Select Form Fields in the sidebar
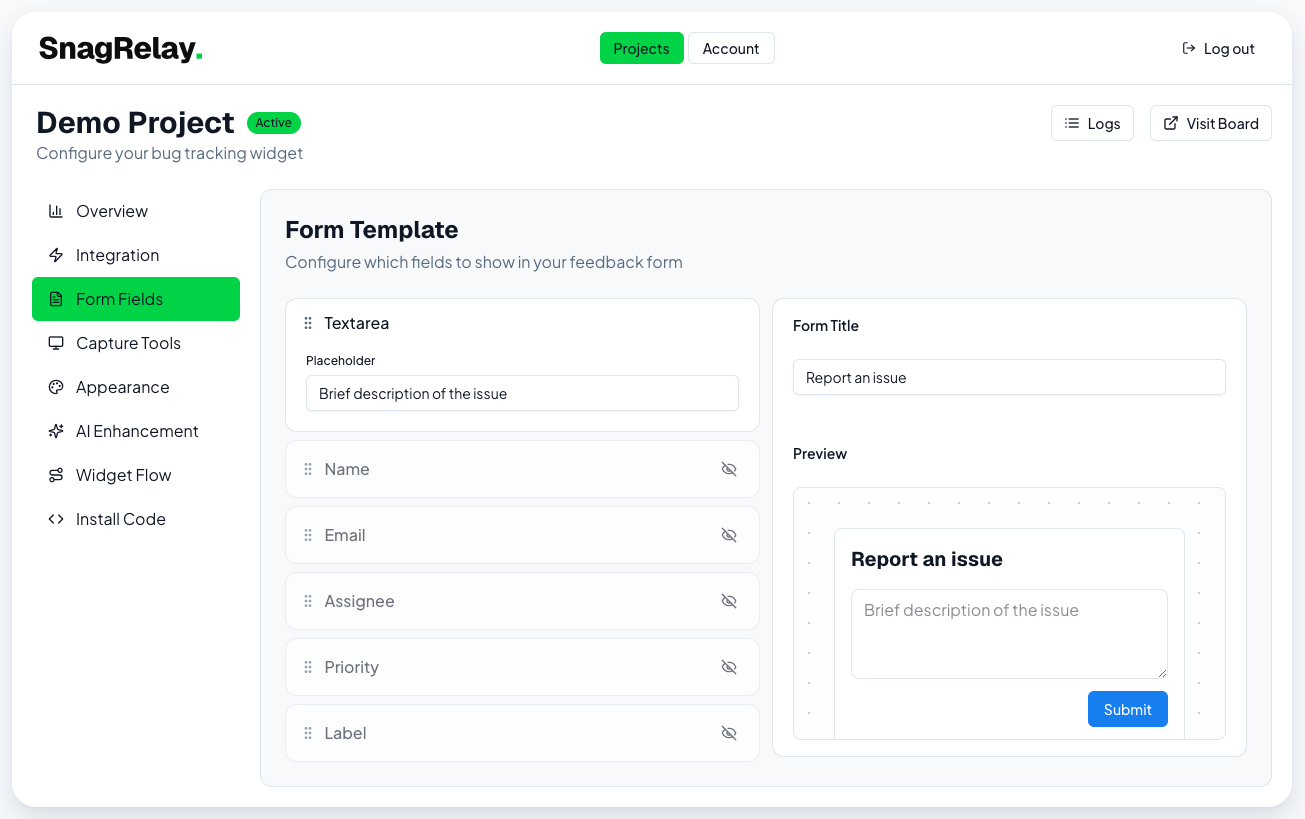 [136, 299]
